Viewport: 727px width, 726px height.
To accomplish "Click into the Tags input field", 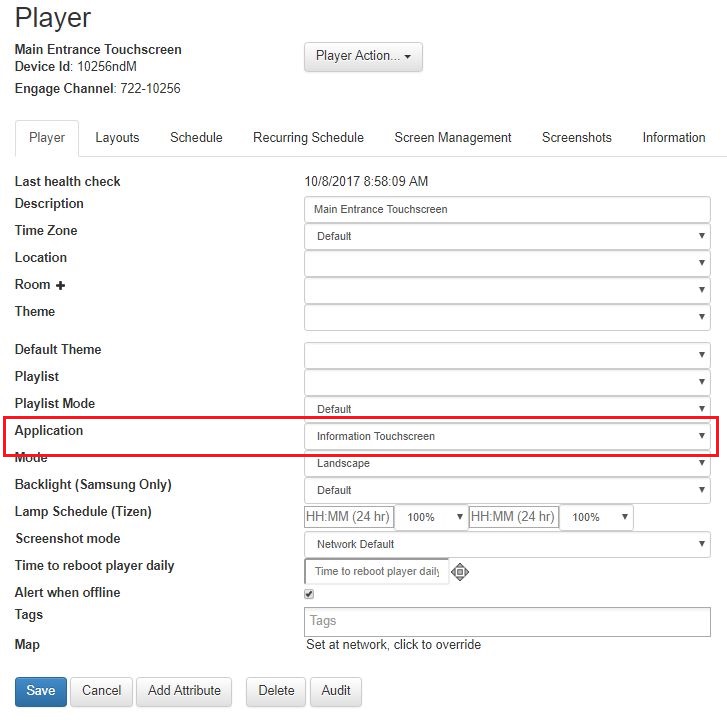I will 507,621.
